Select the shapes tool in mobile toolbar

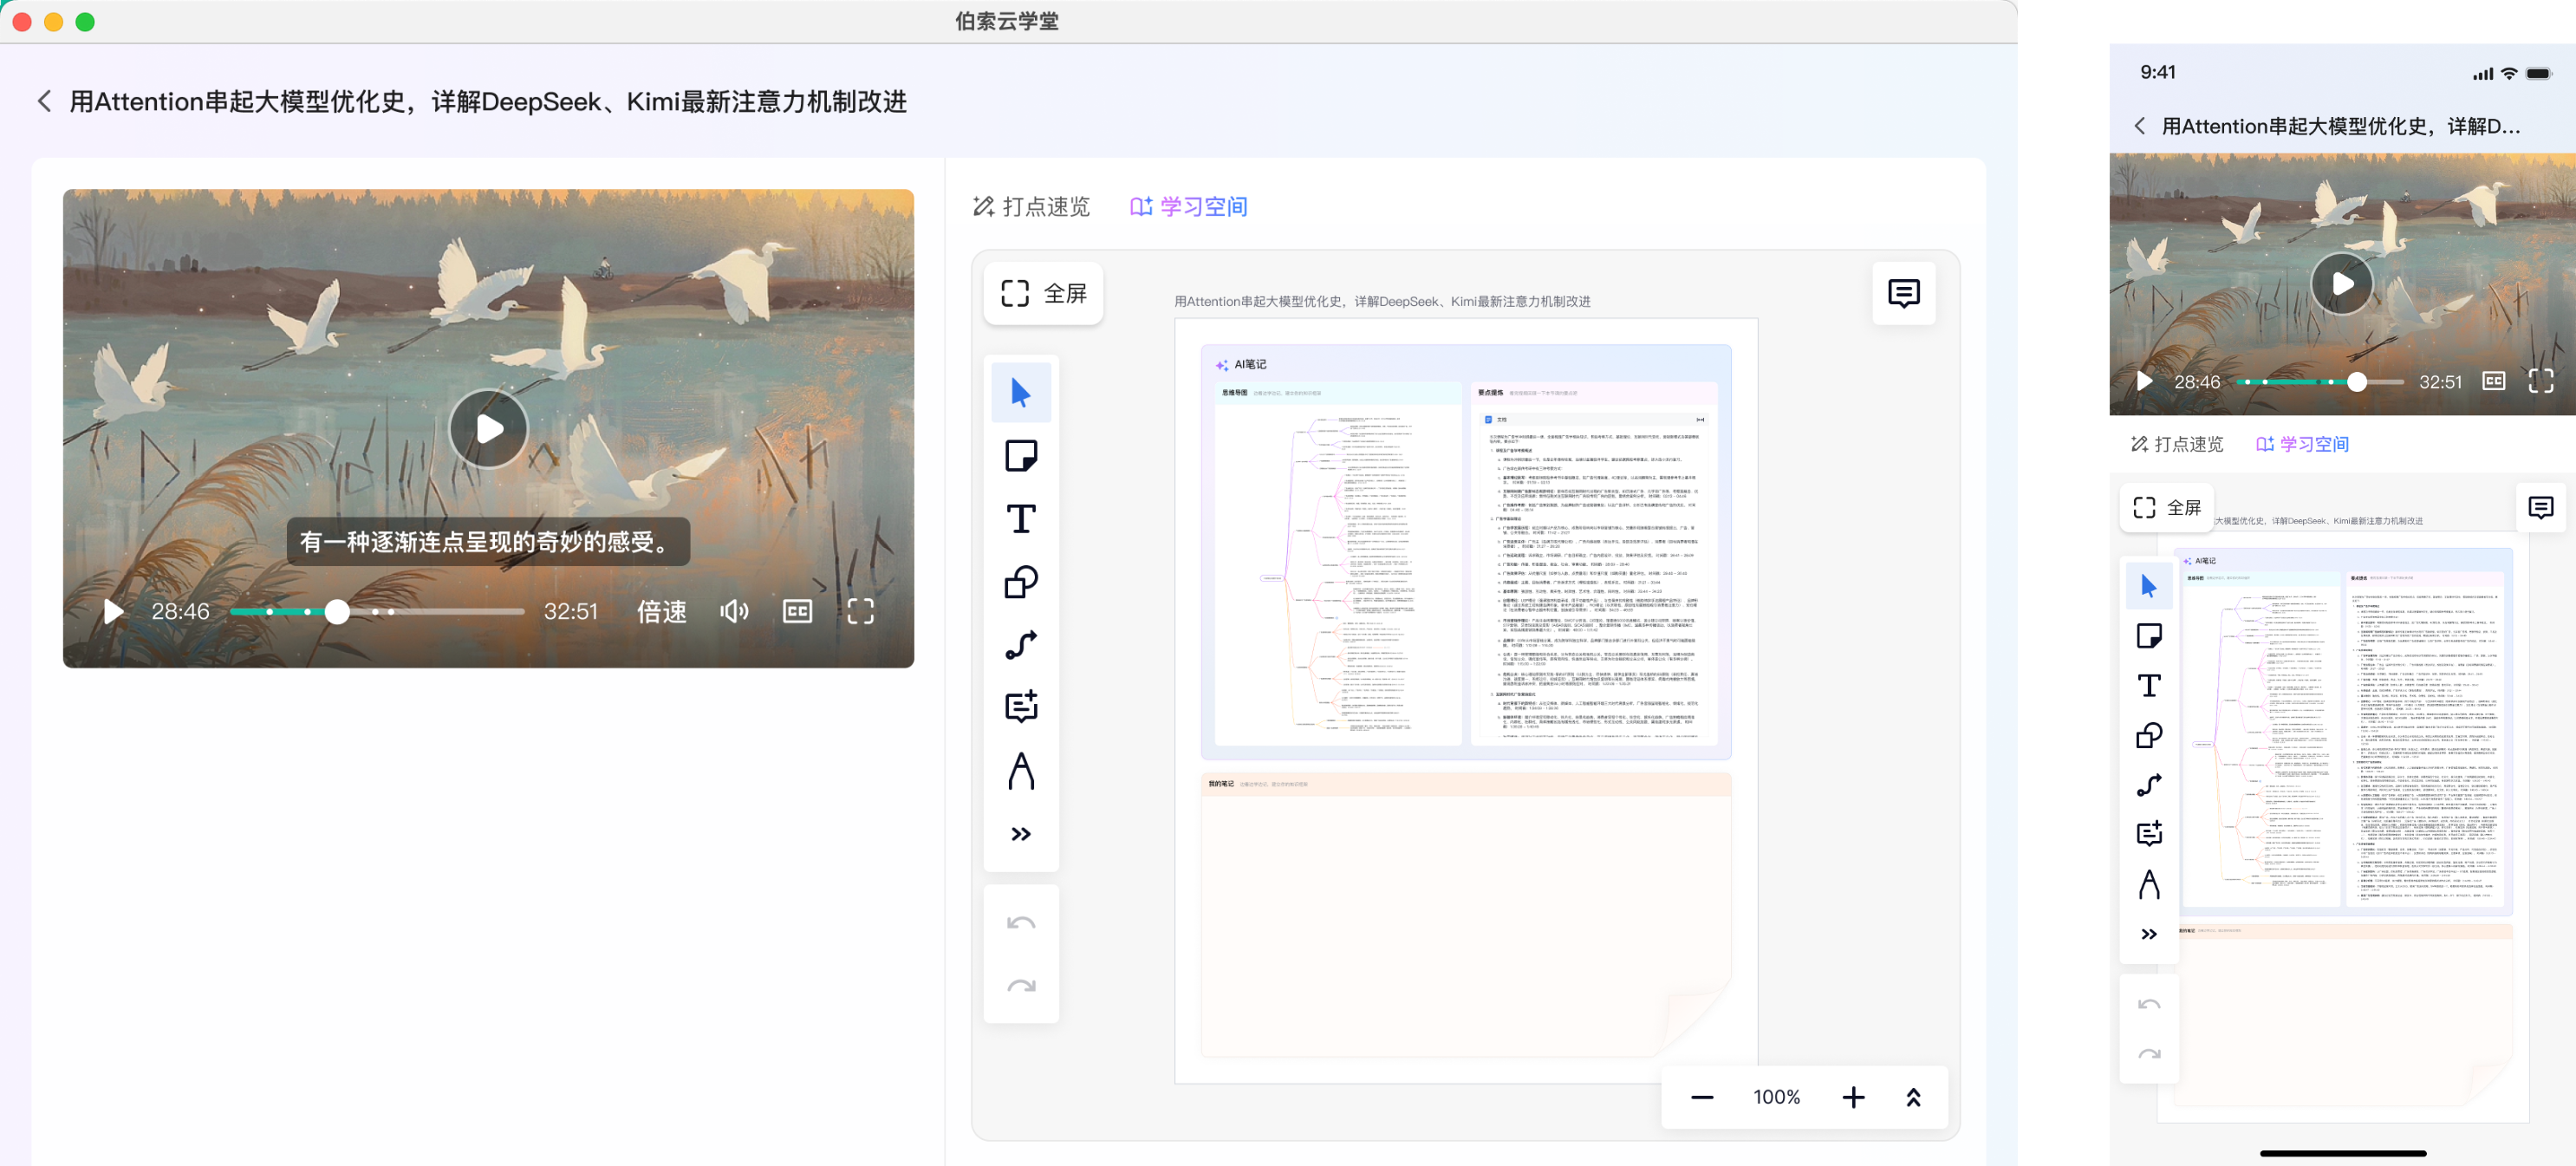[x=2149, y=736]
